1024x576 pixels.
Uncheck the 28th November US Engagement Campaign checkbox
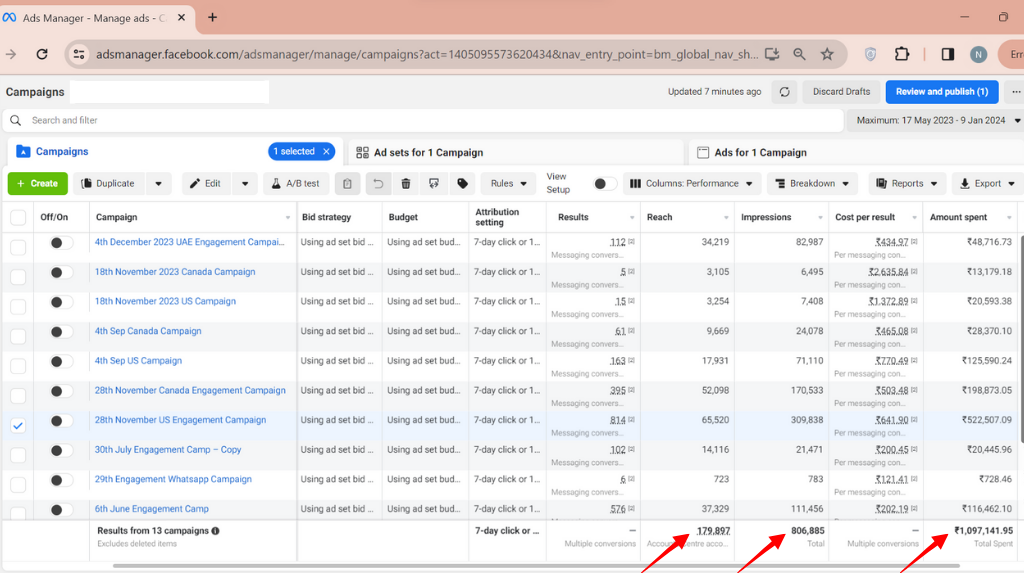pyautogui.click(x=18, y=425)
